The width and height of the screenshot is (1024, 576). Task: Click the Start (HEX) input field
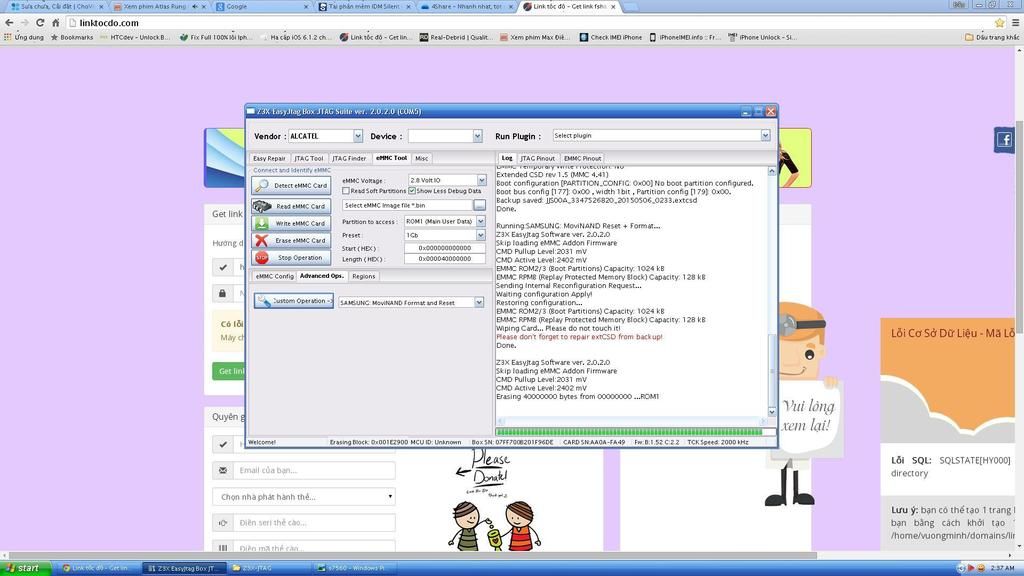coord(445,248)
